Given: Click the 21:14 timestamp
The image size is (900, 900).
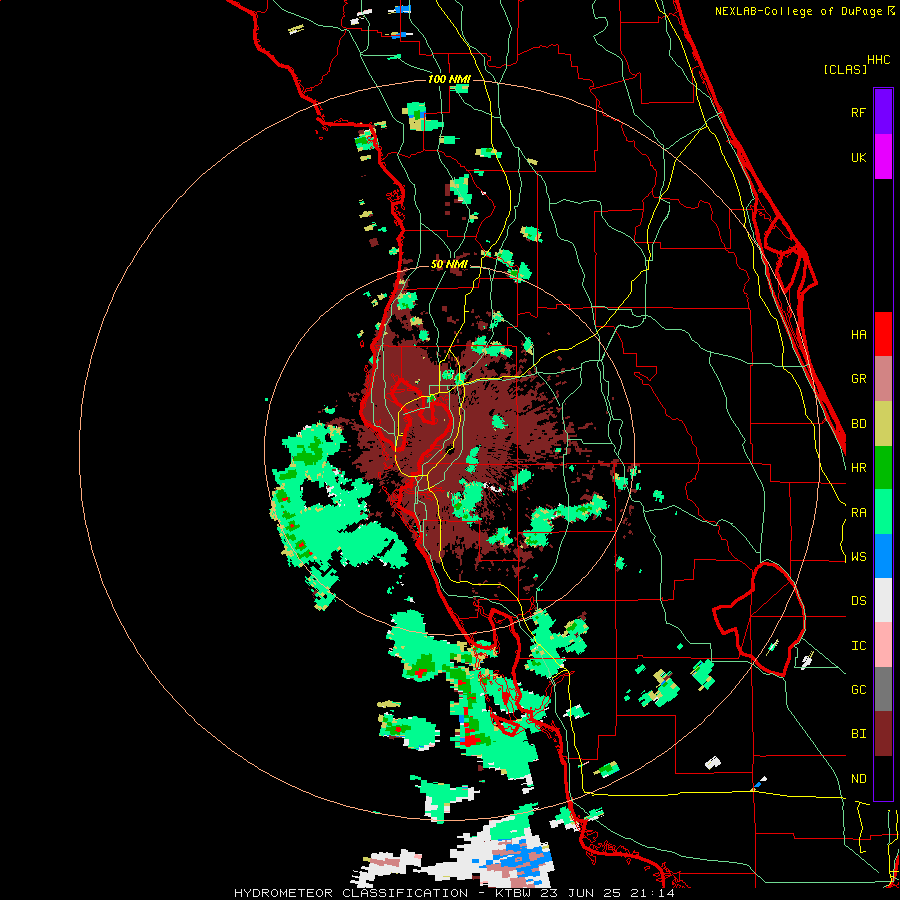Looking at the screenshot, I should pos(654,893).
